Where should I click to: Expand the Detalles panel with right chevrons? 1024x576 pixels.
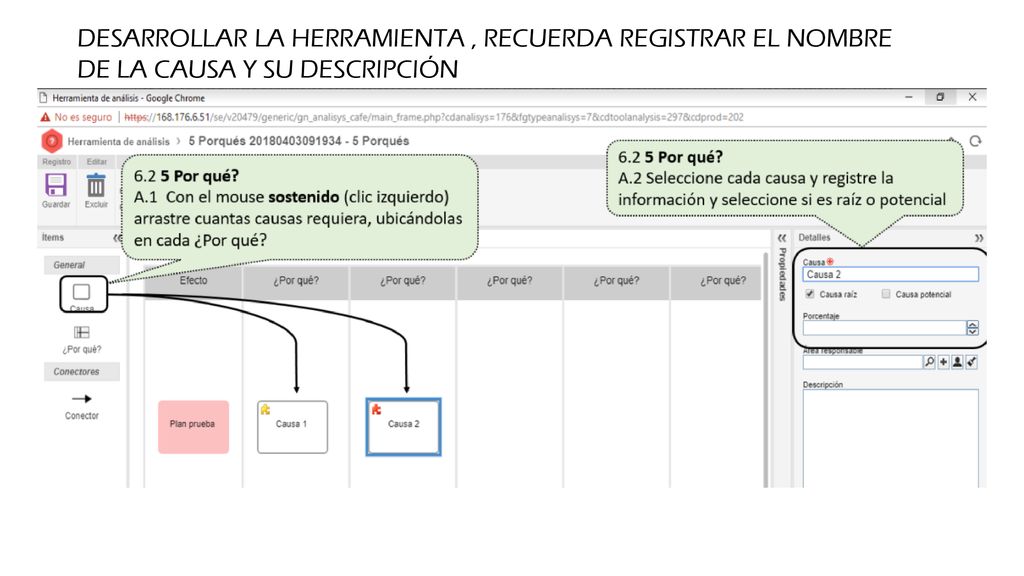pos(979,238)
